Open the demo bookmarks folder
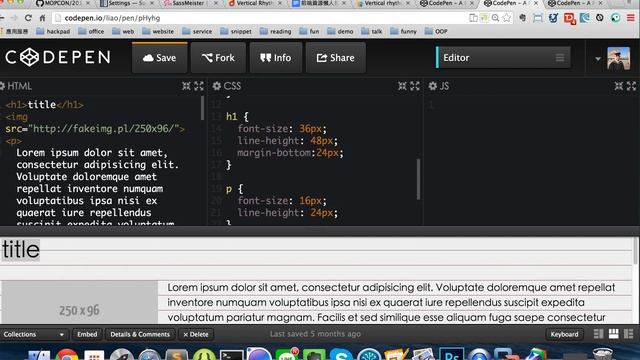The image size is (640, 360). pyautogui.click(x=340, y=31)
